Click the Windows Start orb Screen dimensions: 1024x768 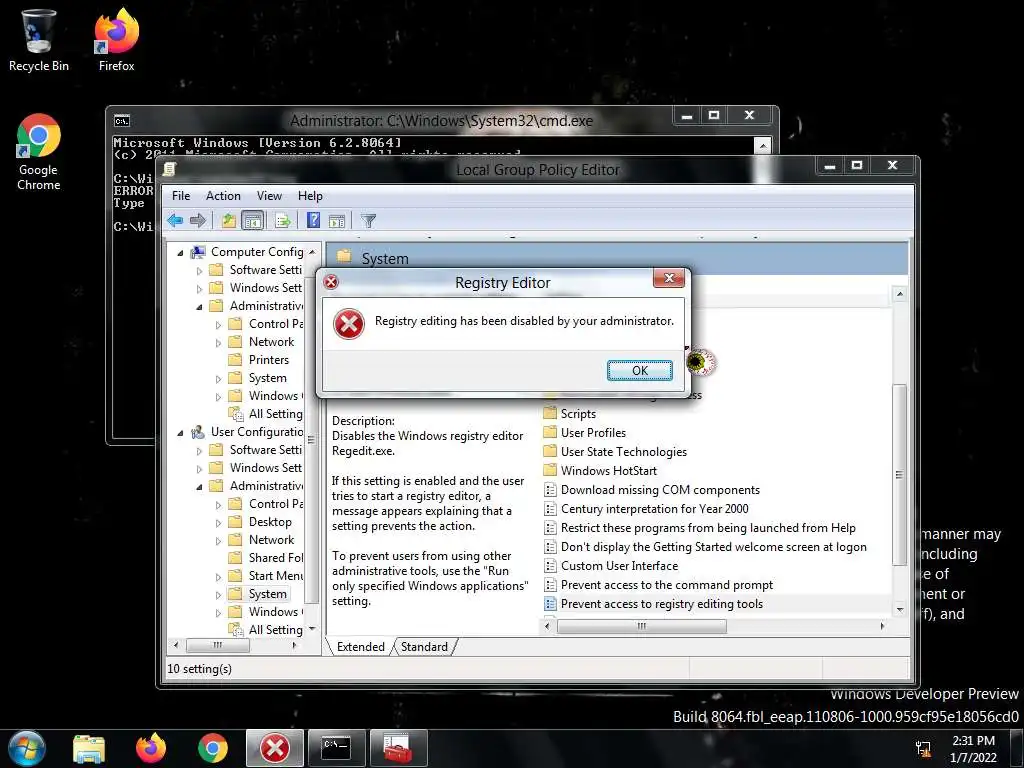[x=27, y=748]
